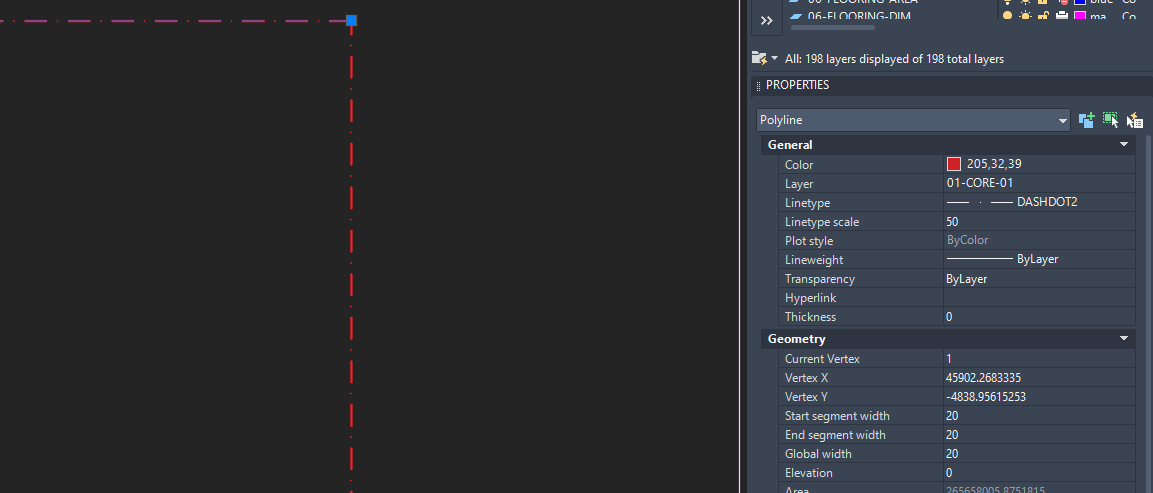Click the Current Vertex value 1

click(x=1040, y=359)
